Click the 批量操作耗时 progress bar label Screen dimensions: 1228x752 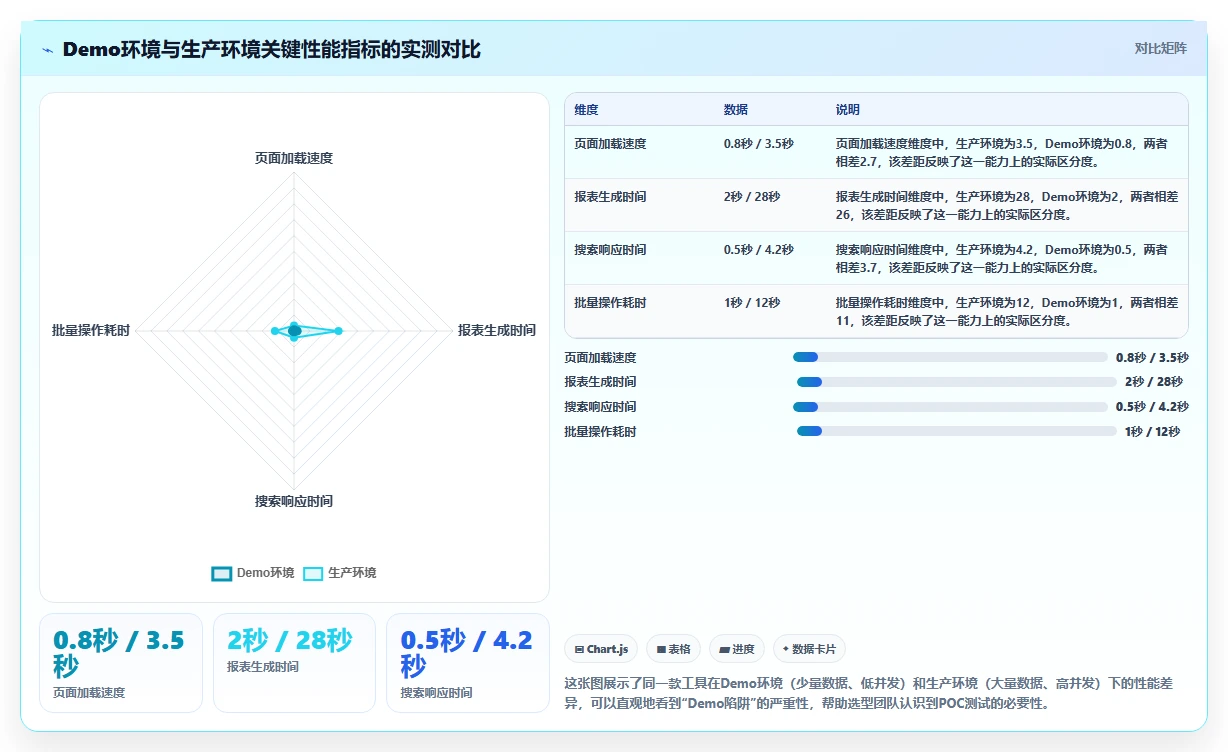click(600, 431)
